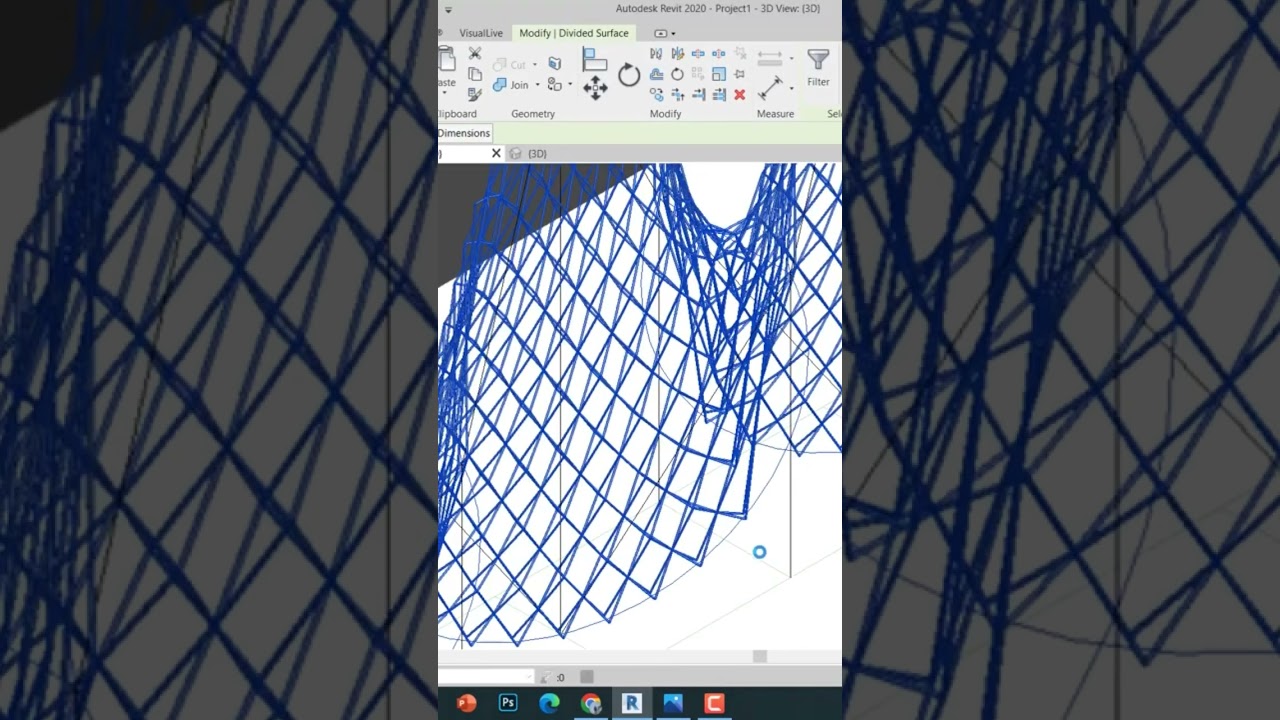Screen dimensions: 1280x720
Task: Switch to the VisualLive ribbon tab
Action: point(481,33)
